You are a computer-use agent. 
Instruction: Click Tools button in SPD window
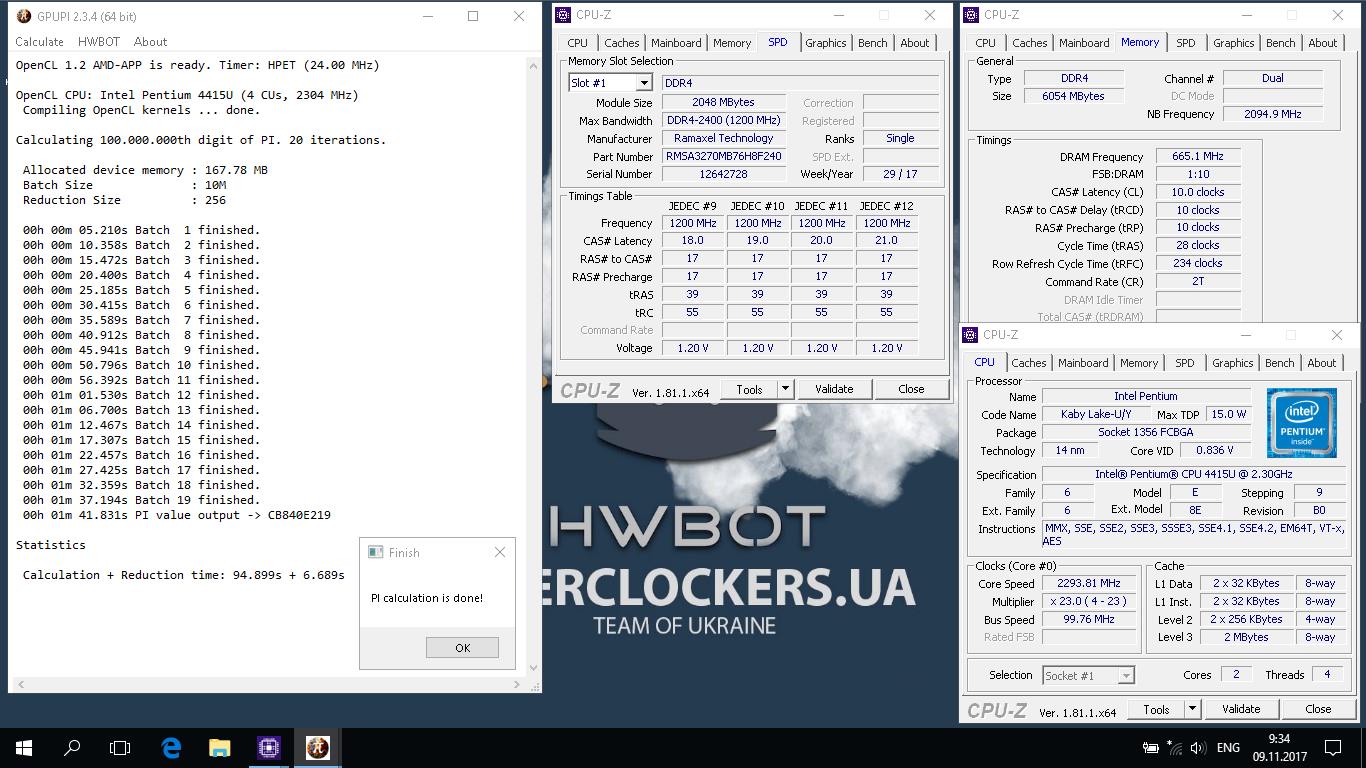click(x=749, y=389)
